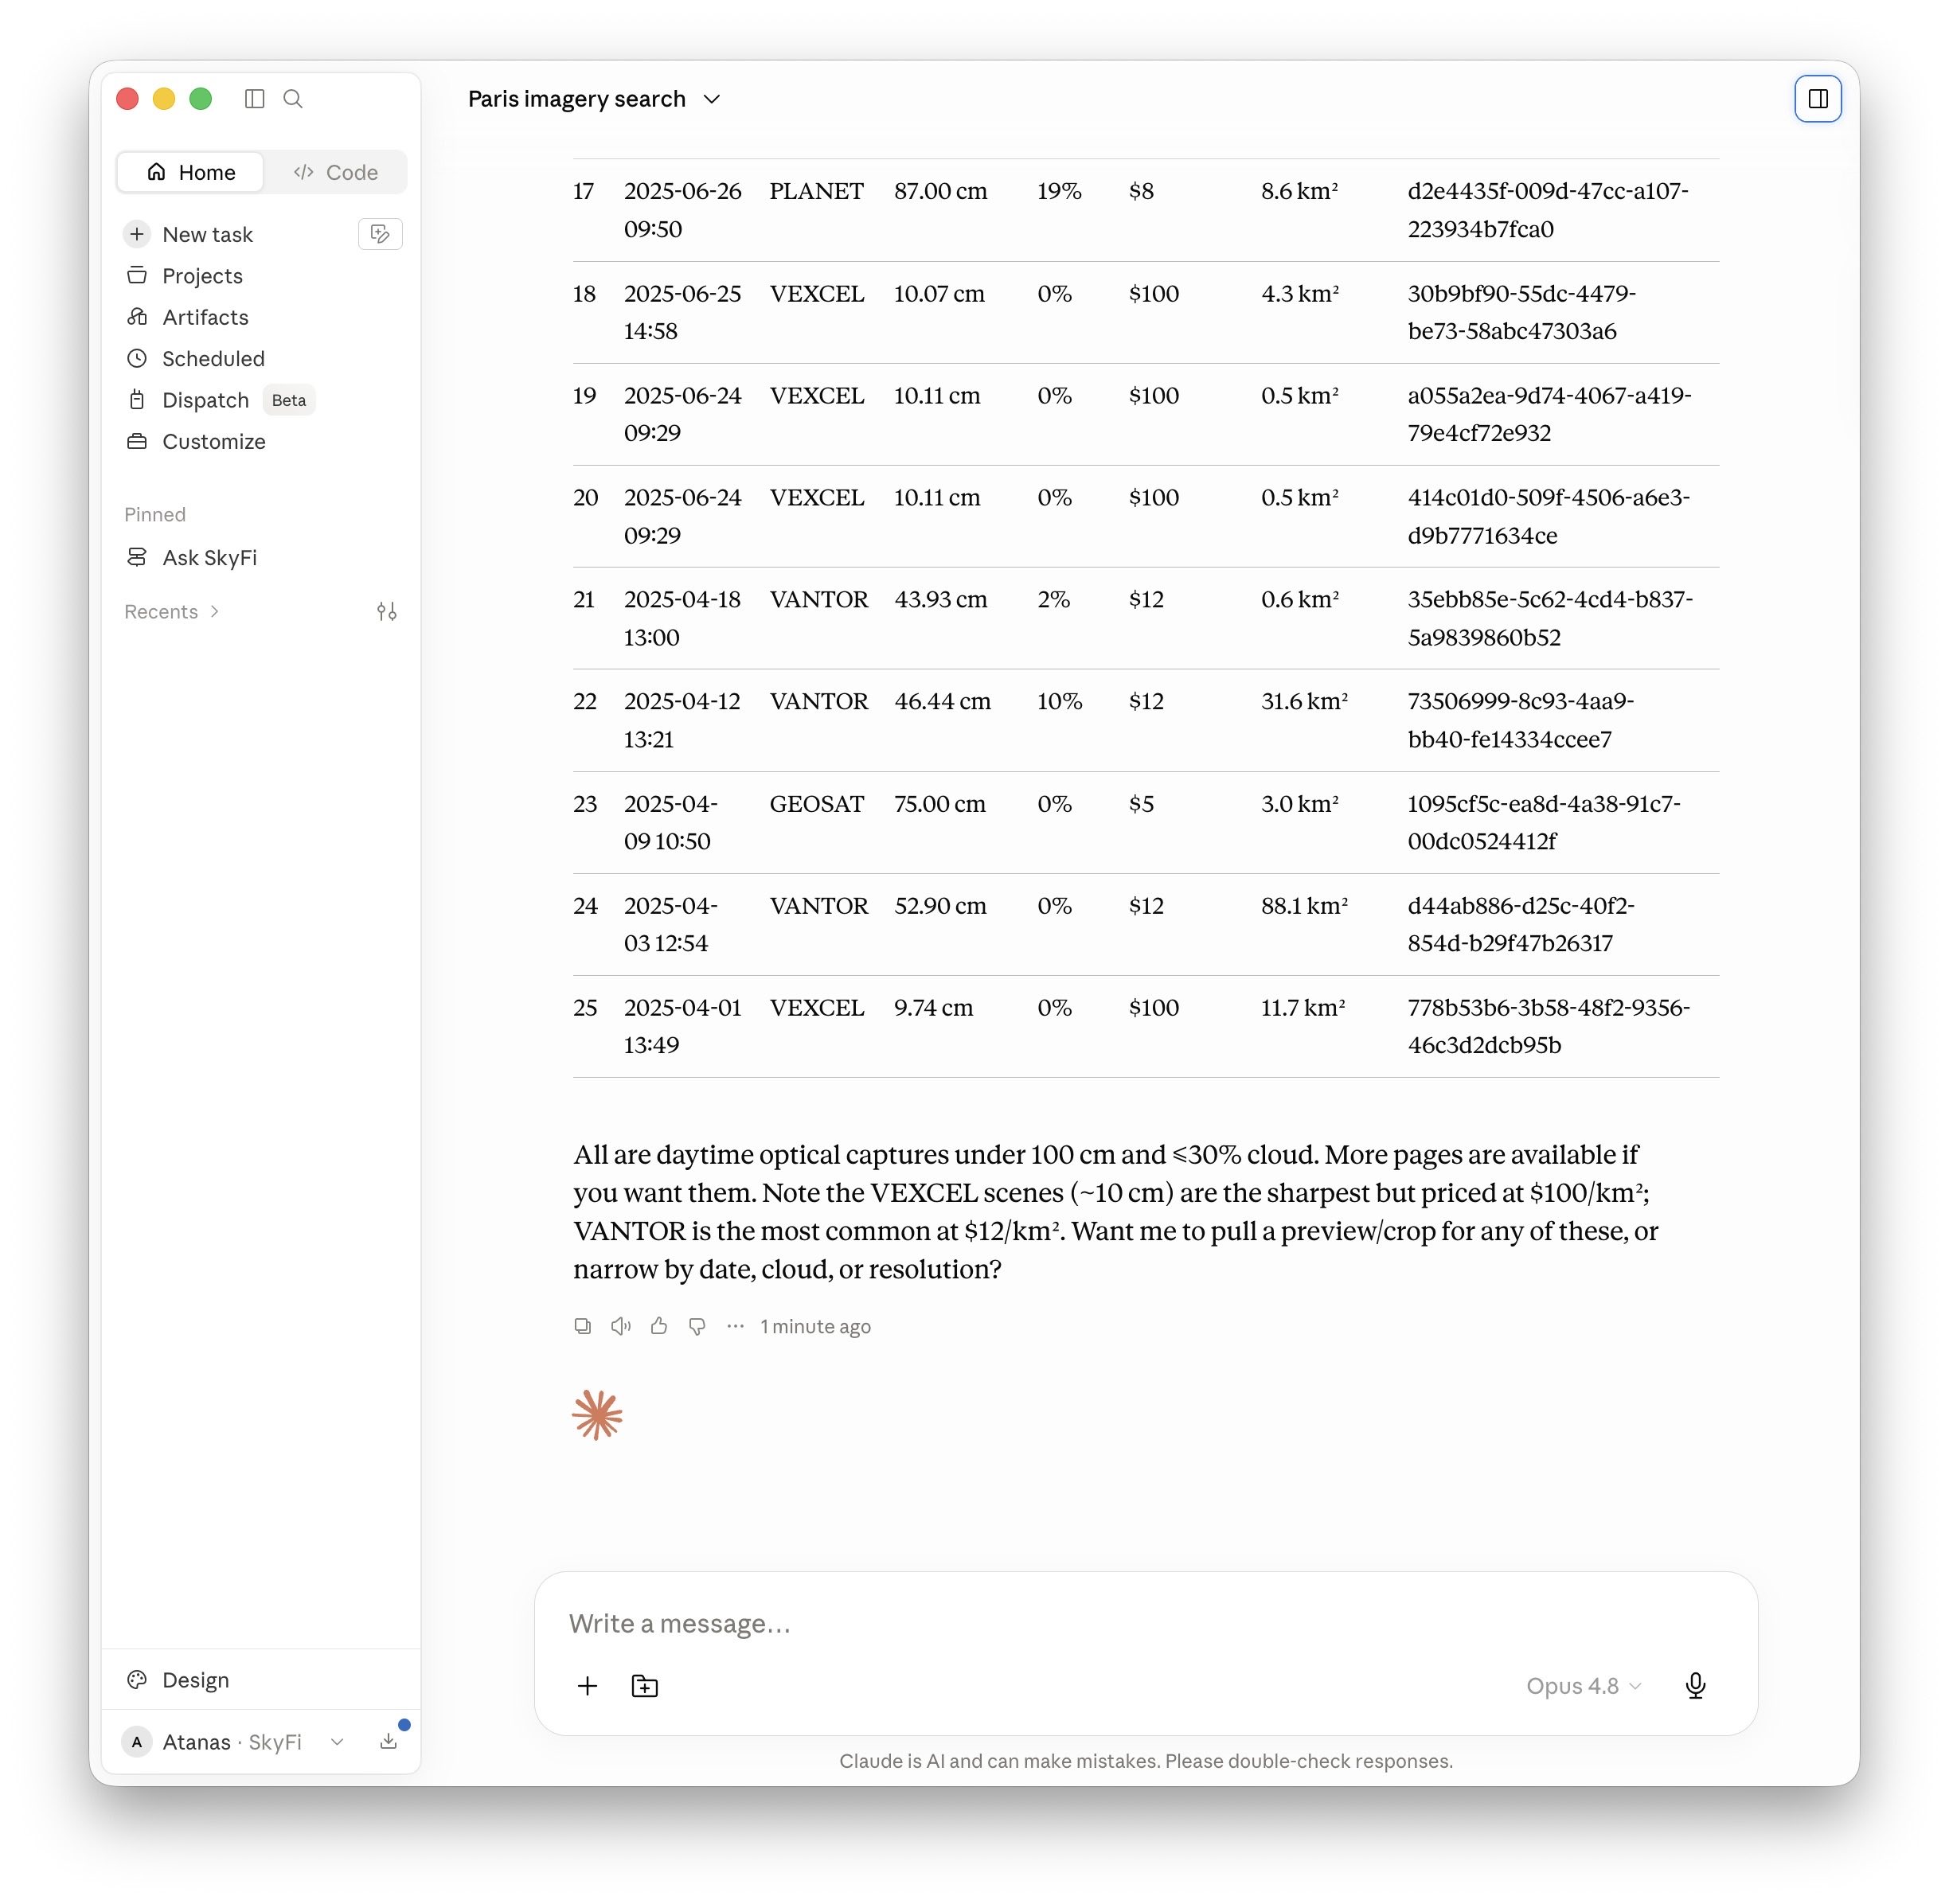Image resolution: width=1949 pixels, height=1904 pixels.
Task: Expand the Recents section
Action: (171, 611)
